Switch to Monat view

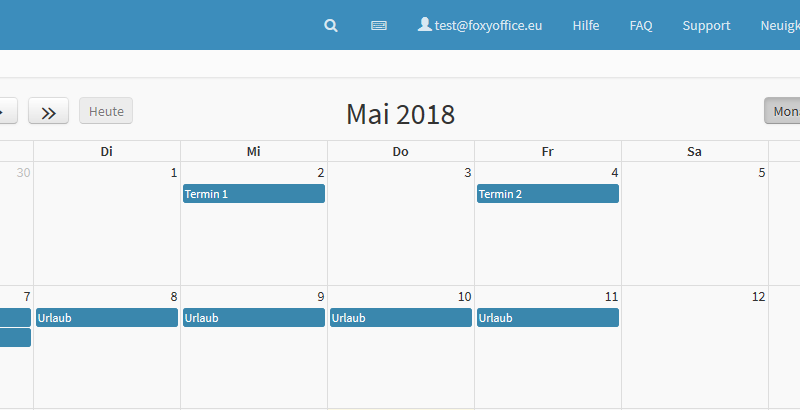[x=784, y=111]
